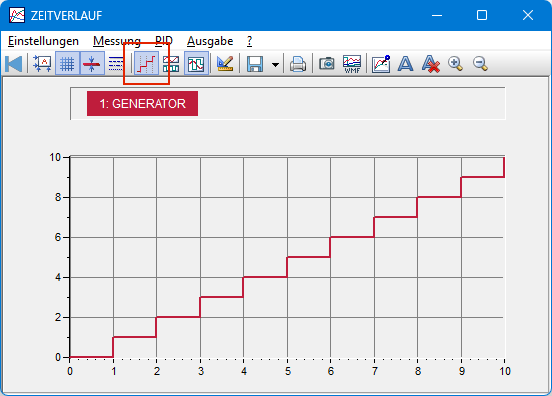
Task: Click the delete text icon with red X
Action: [x=431, y=64]
